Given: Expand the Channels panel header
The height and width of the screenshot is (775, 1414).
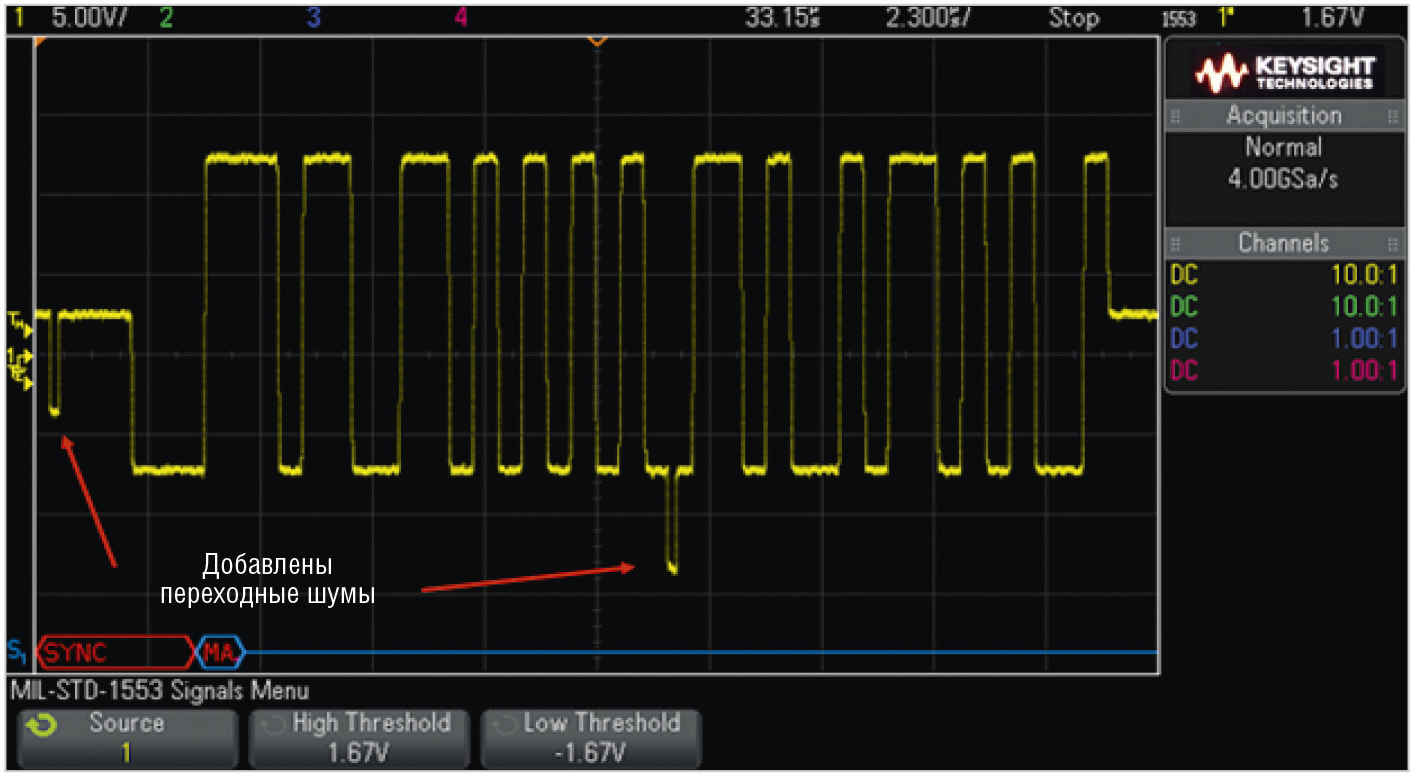Looking at the screenshot, I should [1284, 243].
